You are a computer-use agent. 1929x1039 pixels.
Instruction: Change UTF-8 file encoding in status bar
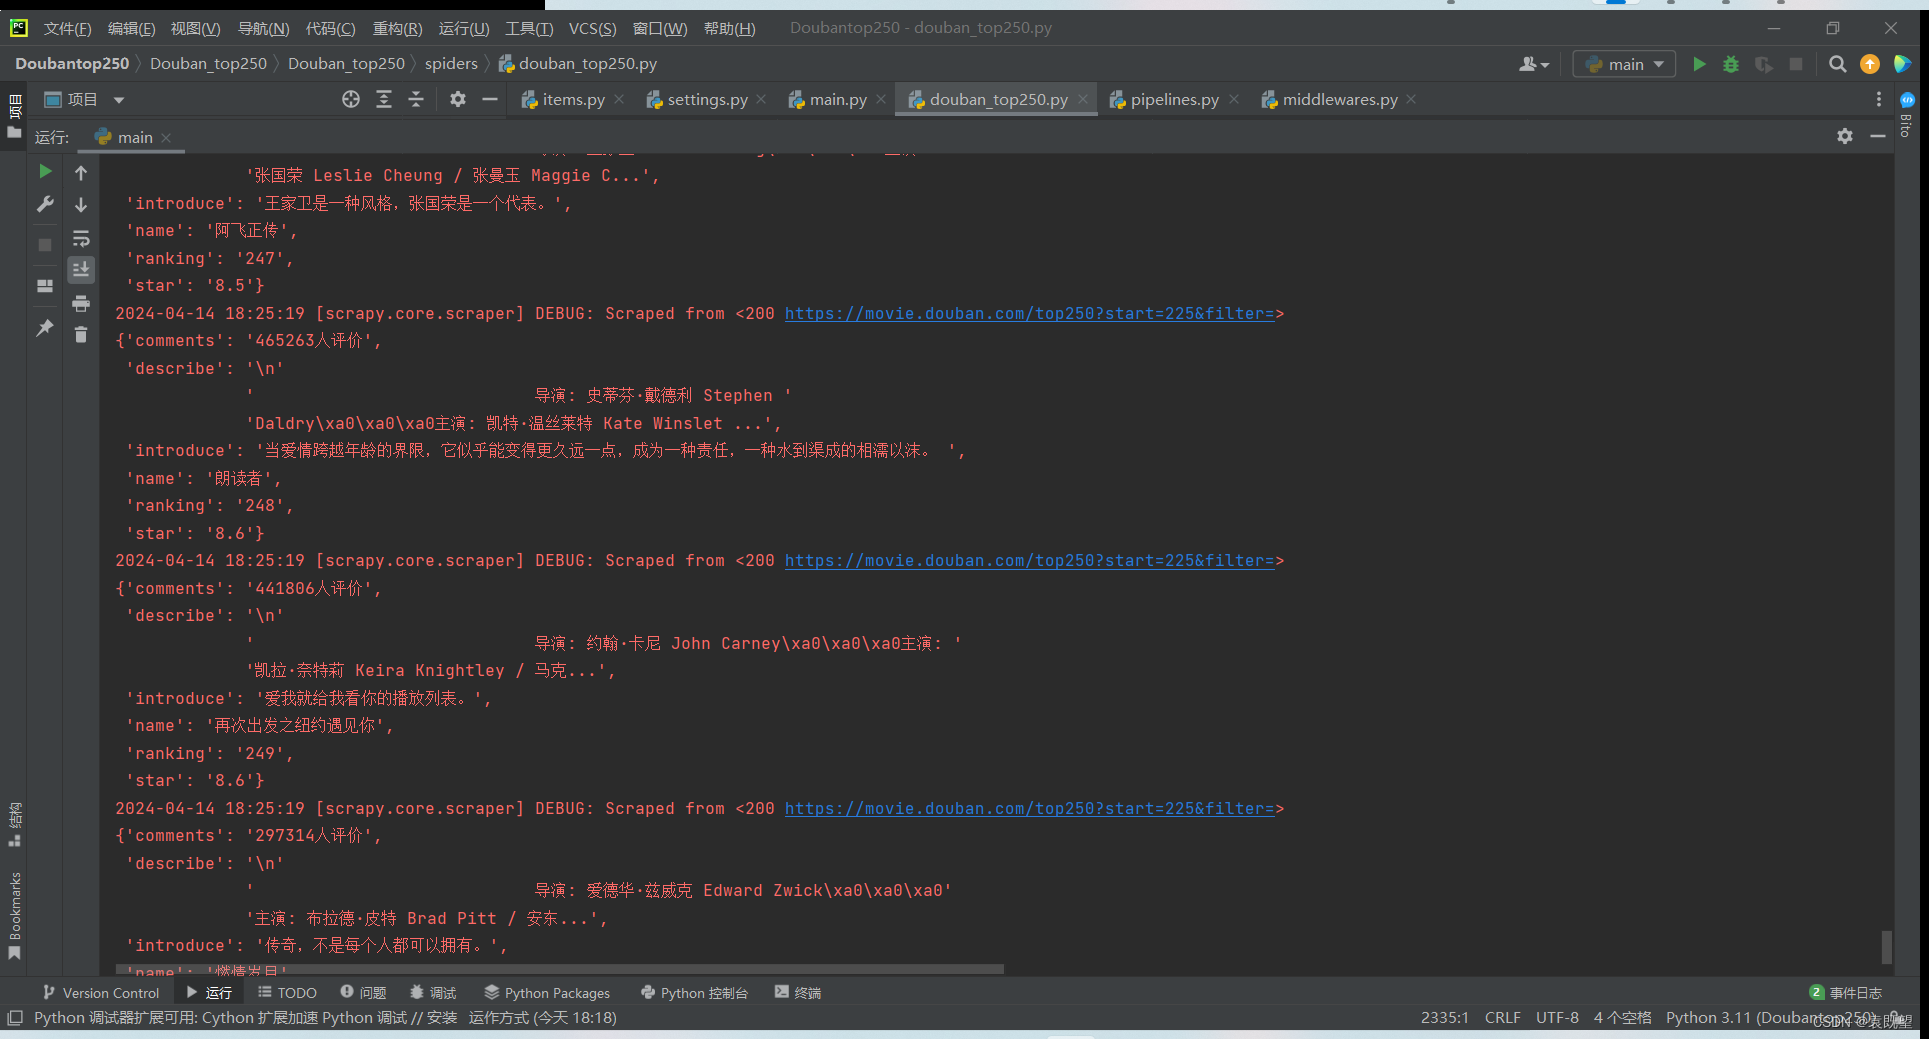click(1557, 1017)
